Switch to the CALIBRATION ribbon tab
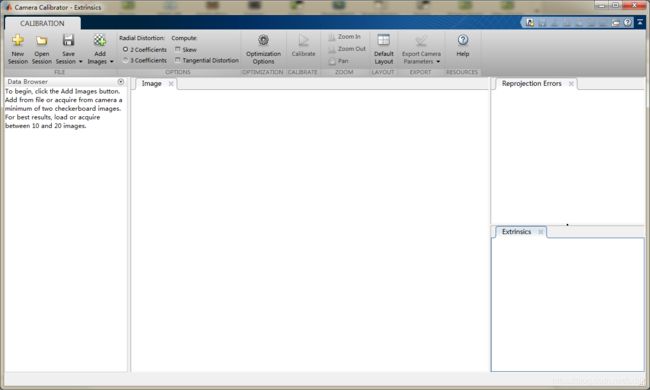The image size is (650, 390). (42, 23)
